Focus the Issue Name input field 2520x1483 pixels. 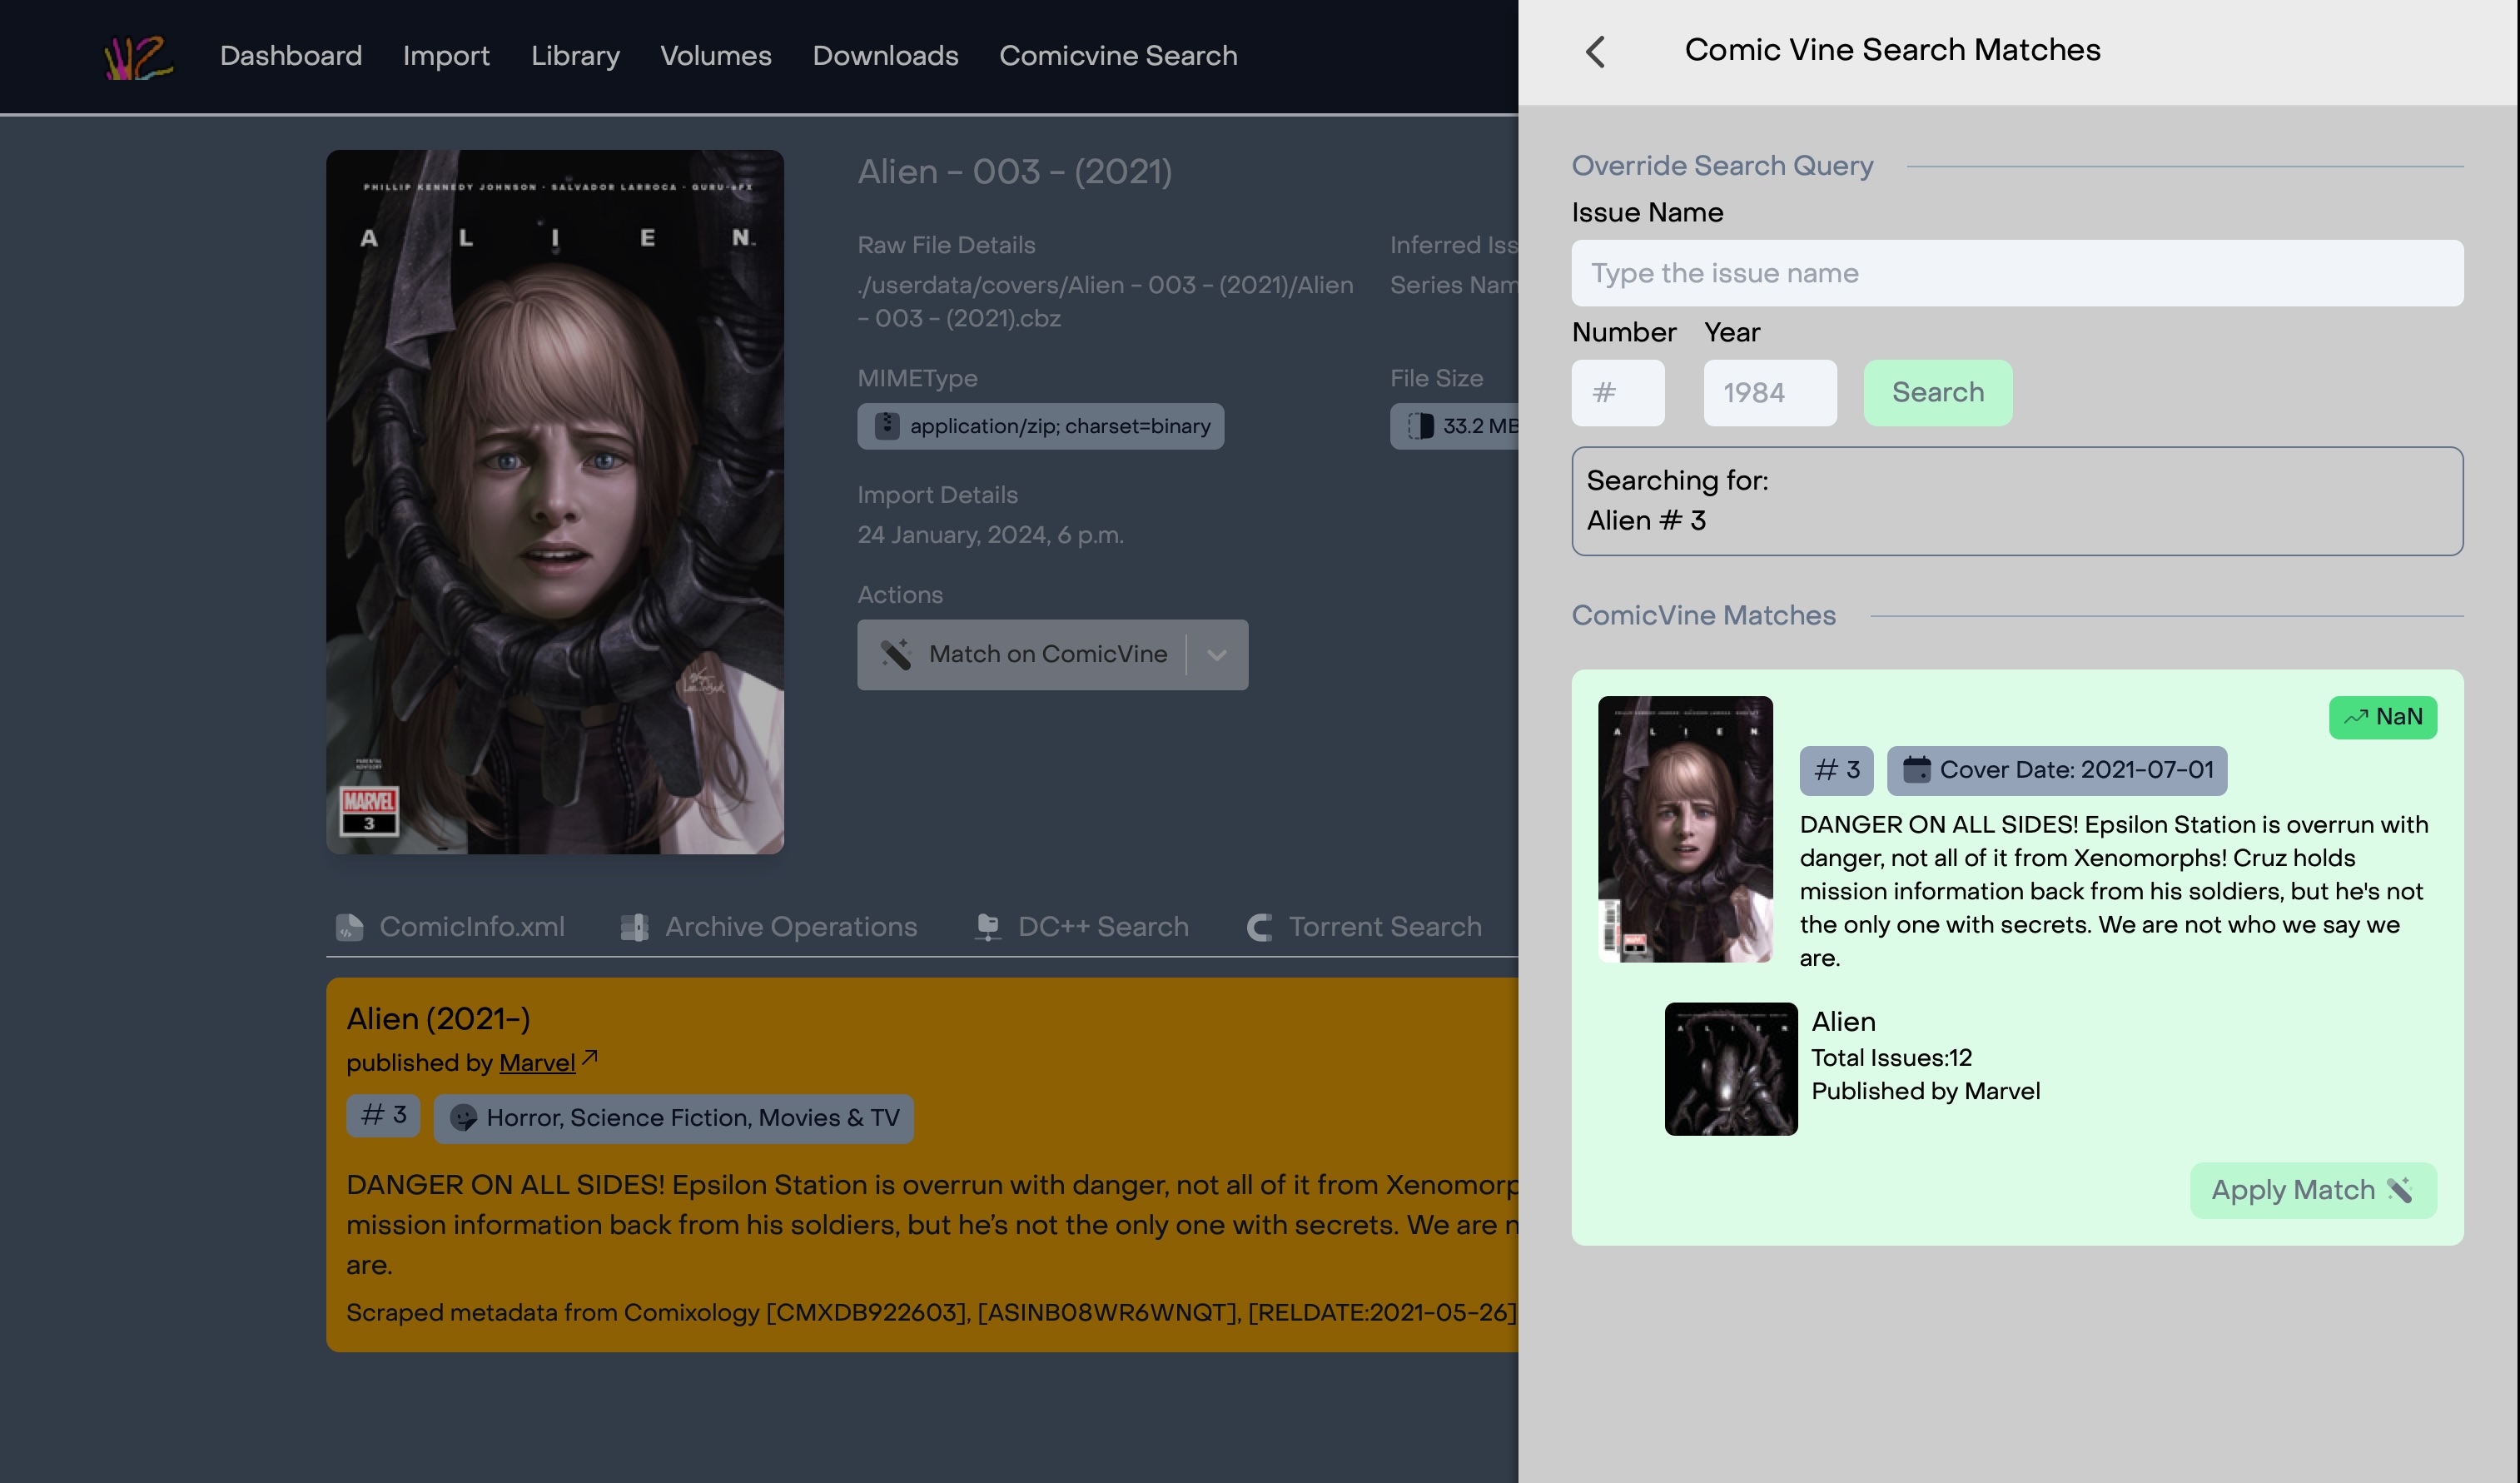tap(2016, 273)
